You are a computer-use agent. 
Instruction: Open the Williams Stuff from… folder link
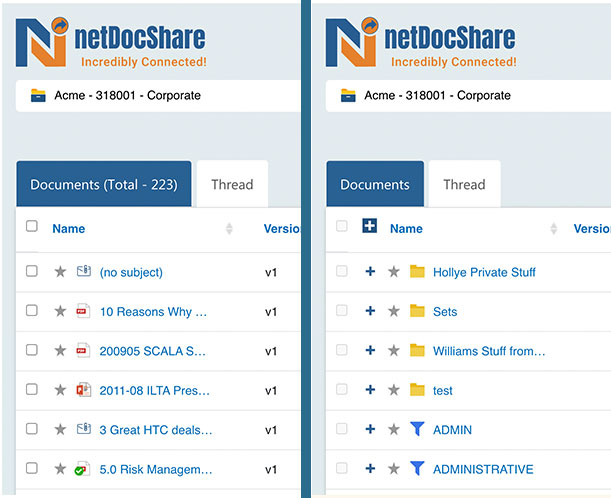pyautogui.click(x=489, y=351)
